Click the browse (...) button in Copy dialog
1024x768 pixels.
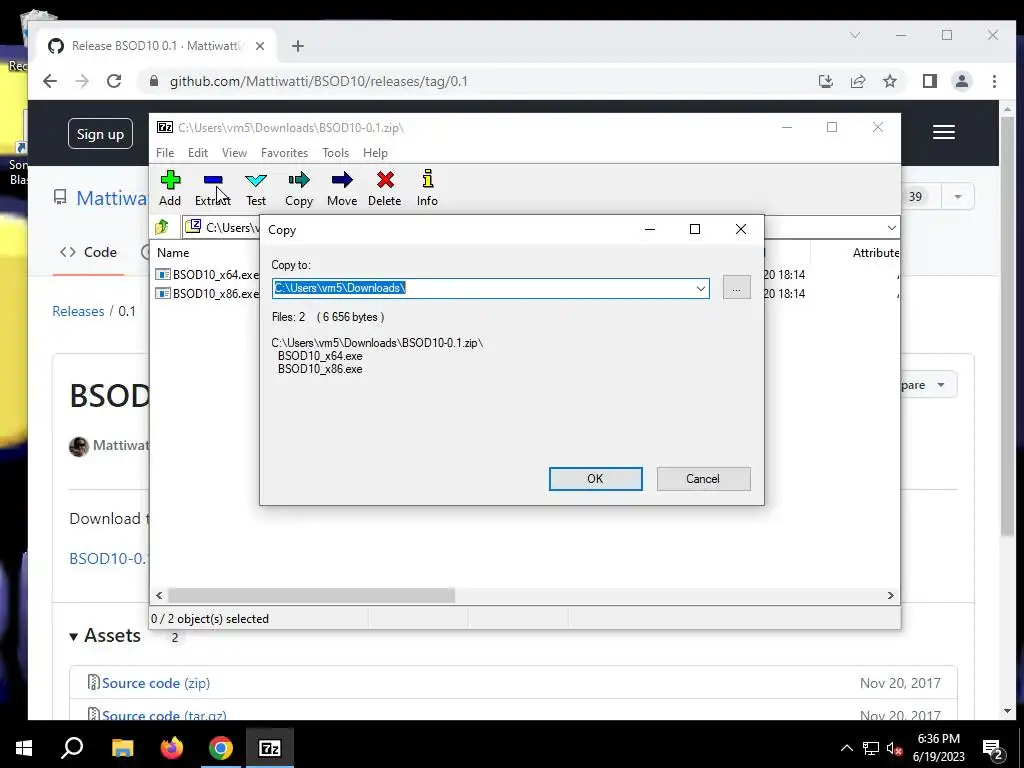(736, 287)
